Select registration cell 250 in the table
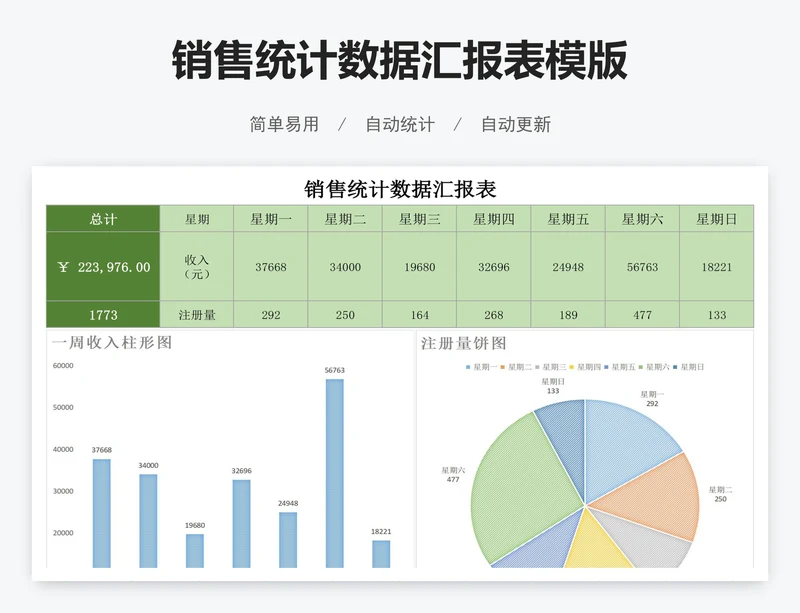 pyautogui.click(x=345, y=314)
